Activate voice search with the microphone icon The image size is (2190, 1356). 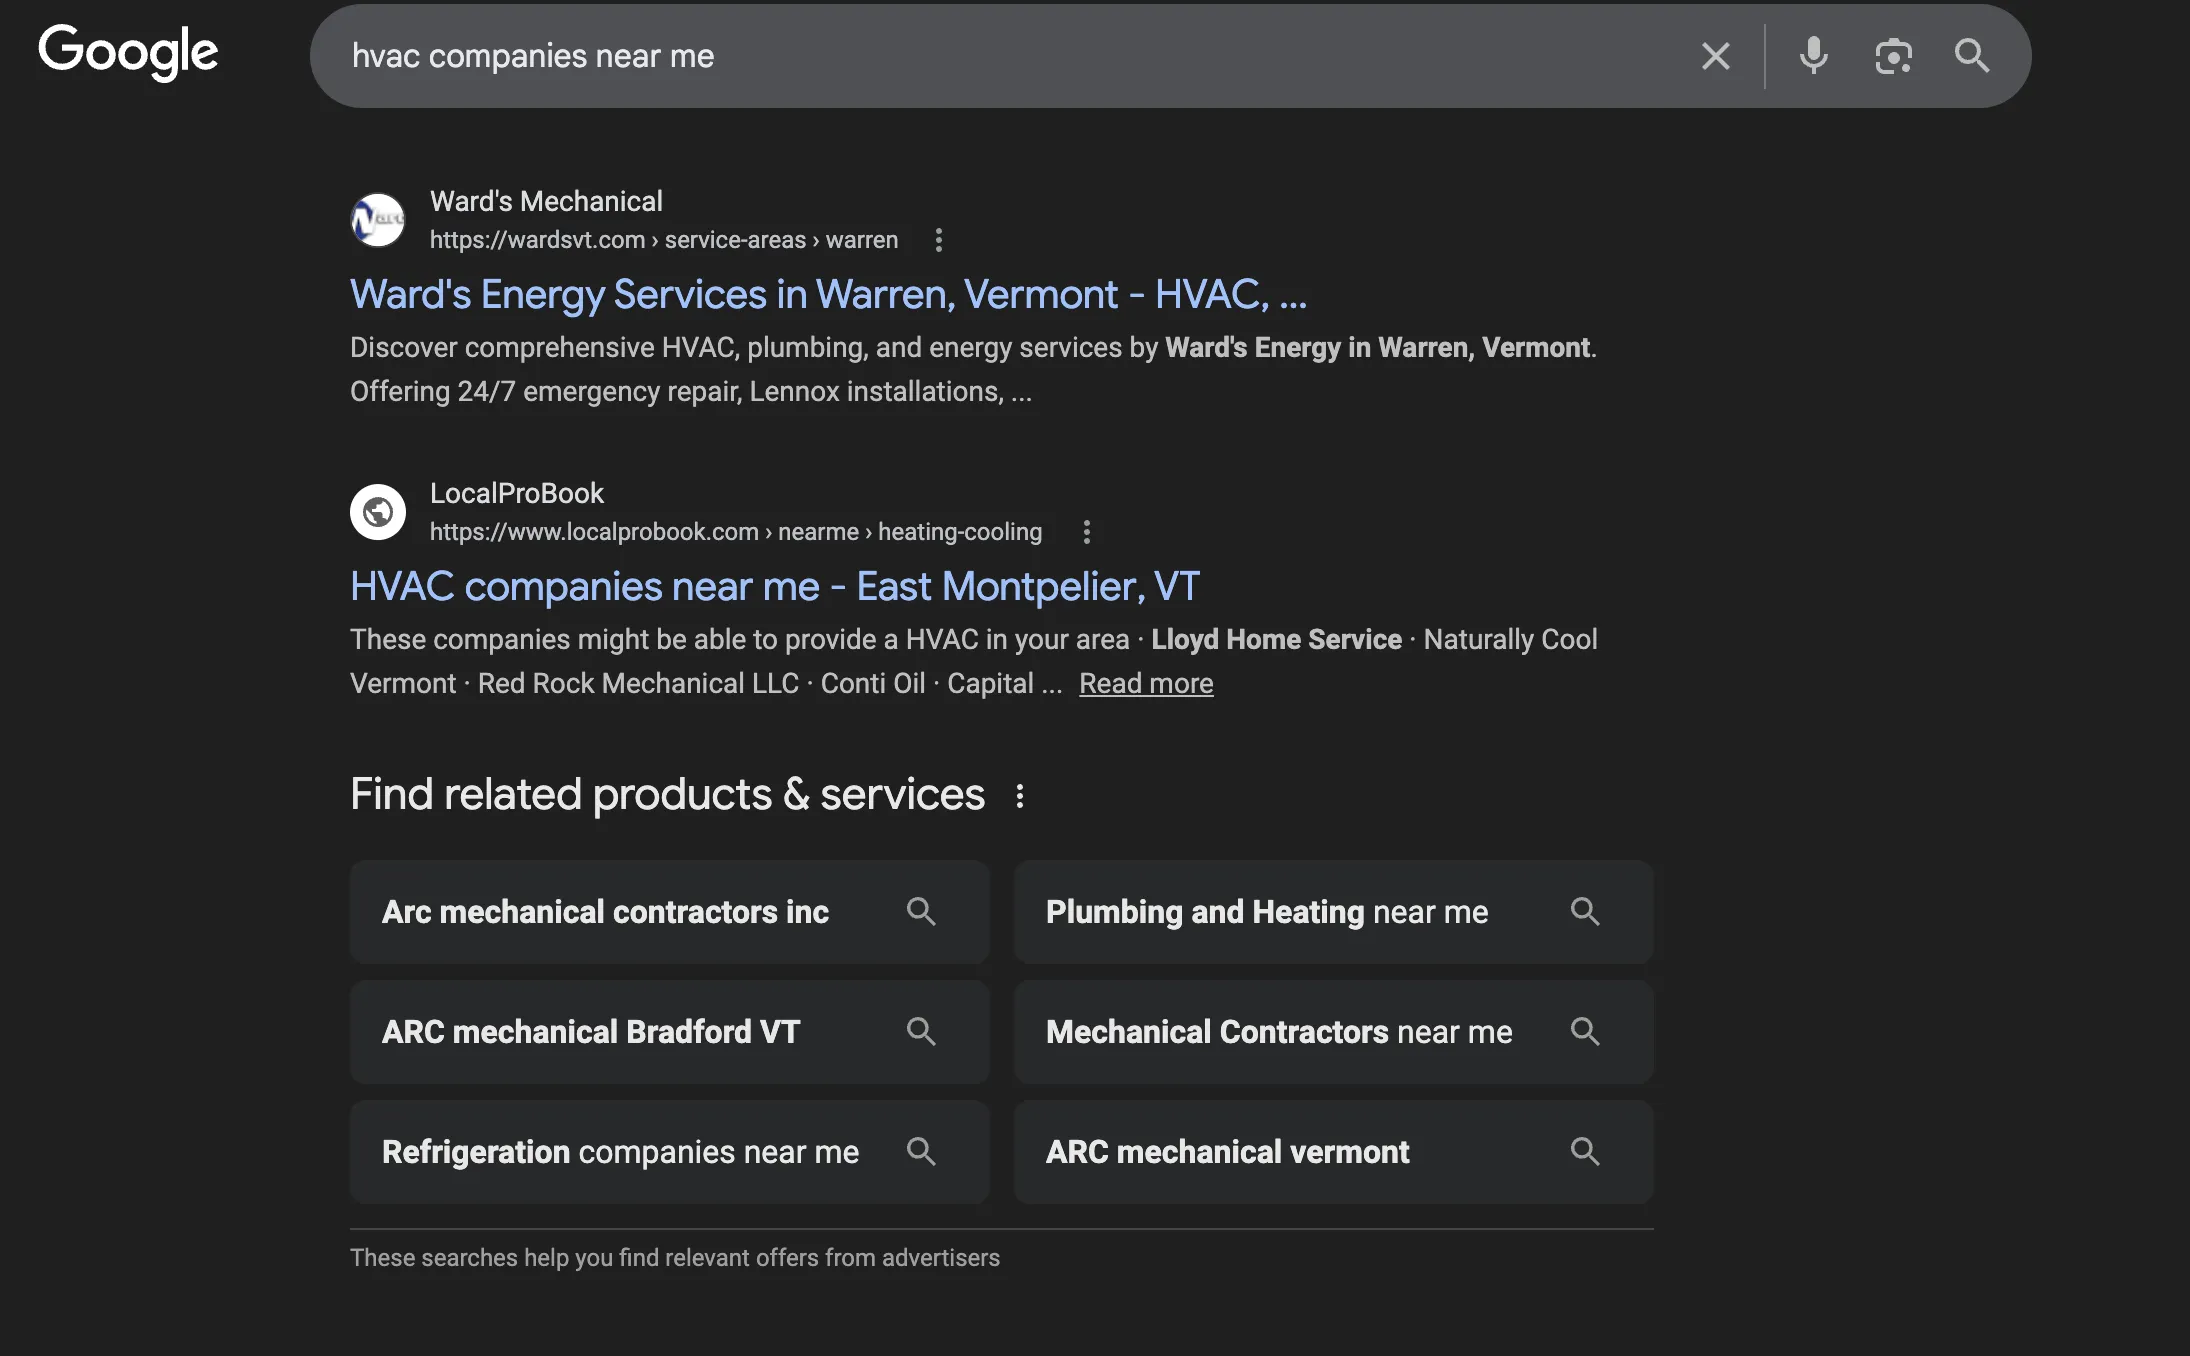click(x=1813, y=56)
